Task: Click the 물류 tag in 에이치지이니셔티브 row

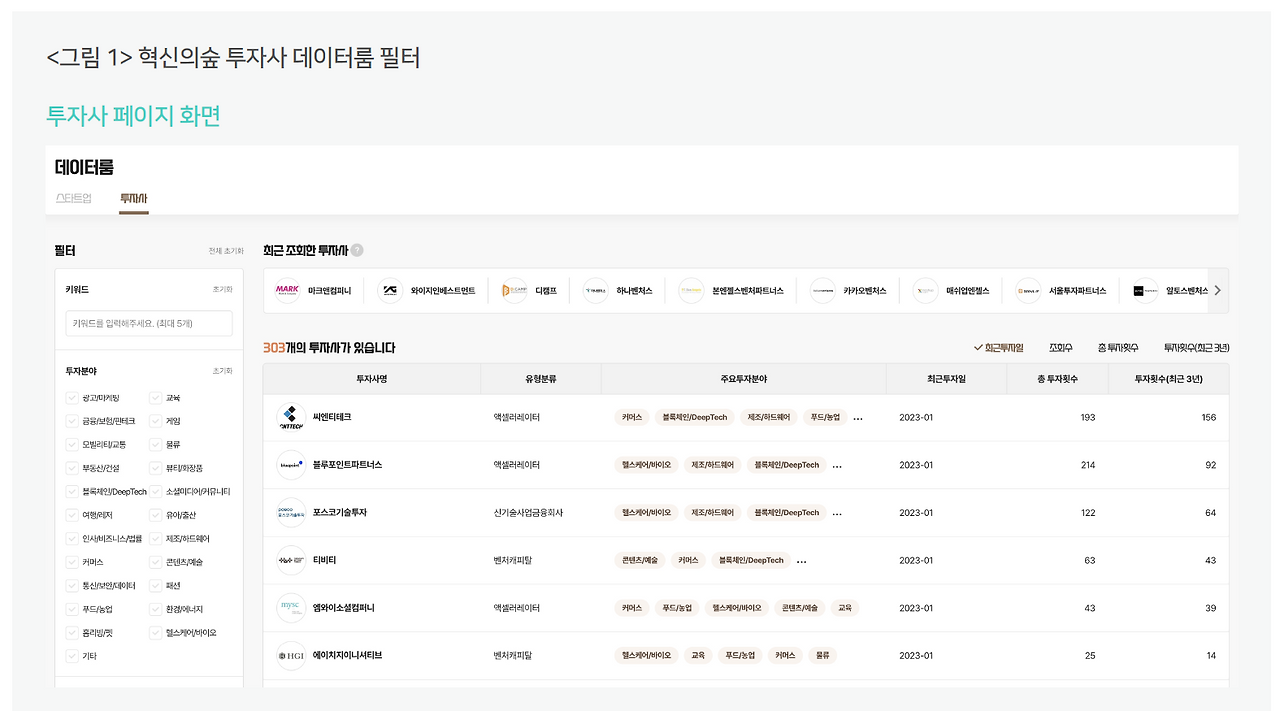Action: (x=823, y=656)
